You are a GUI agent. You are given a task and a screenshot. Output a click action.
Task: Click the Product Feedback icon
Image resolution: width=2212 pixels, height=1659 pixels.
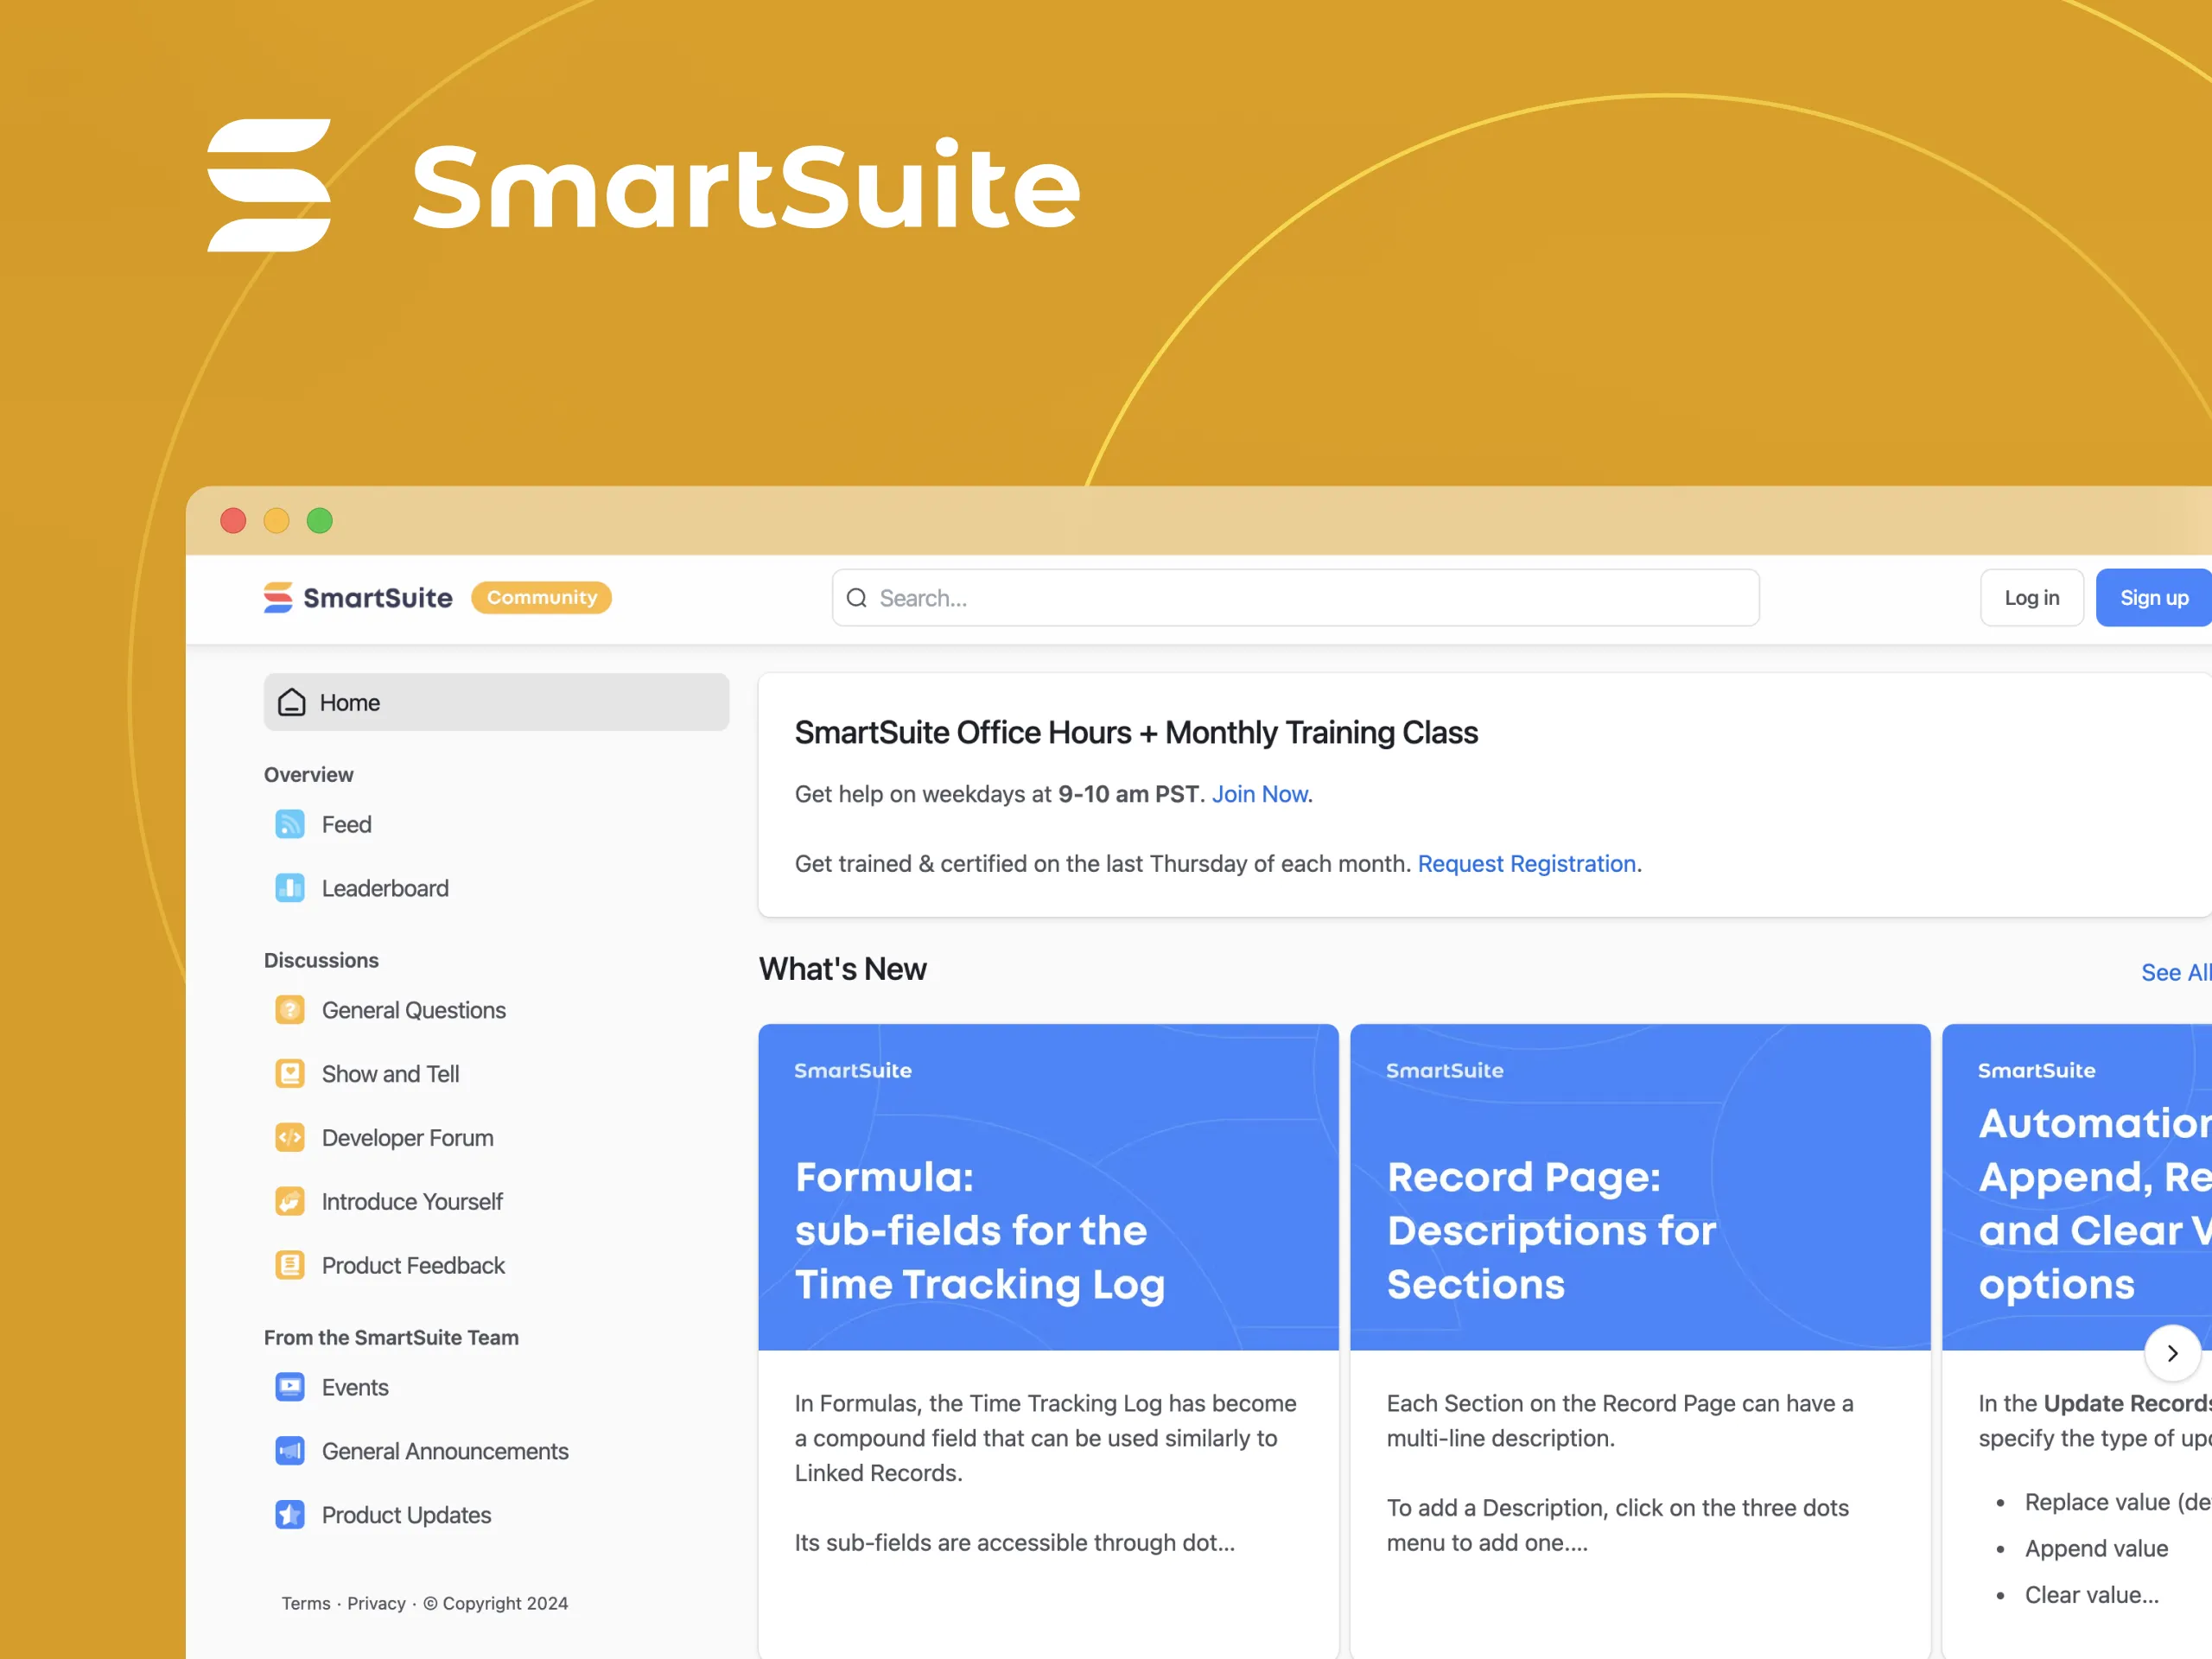(x=290, y=1265)
